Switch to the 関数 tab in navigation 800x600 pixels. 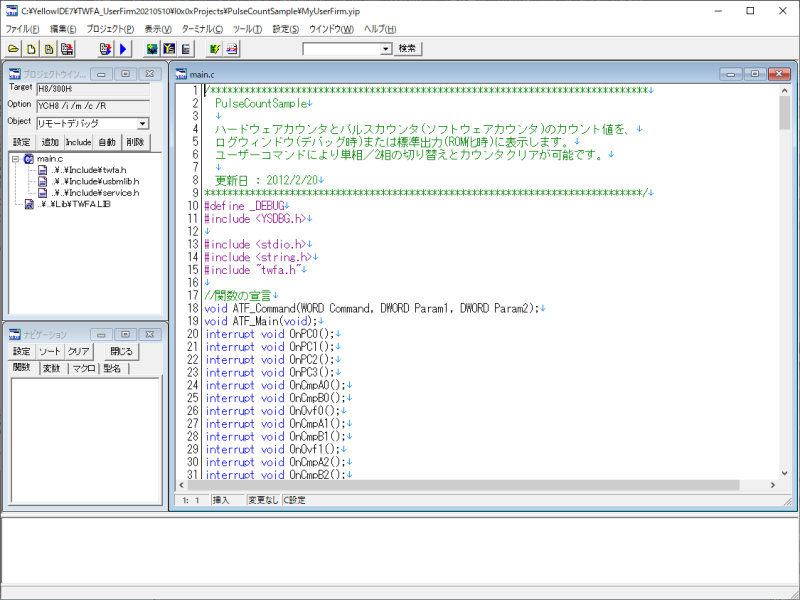[21, 368]
